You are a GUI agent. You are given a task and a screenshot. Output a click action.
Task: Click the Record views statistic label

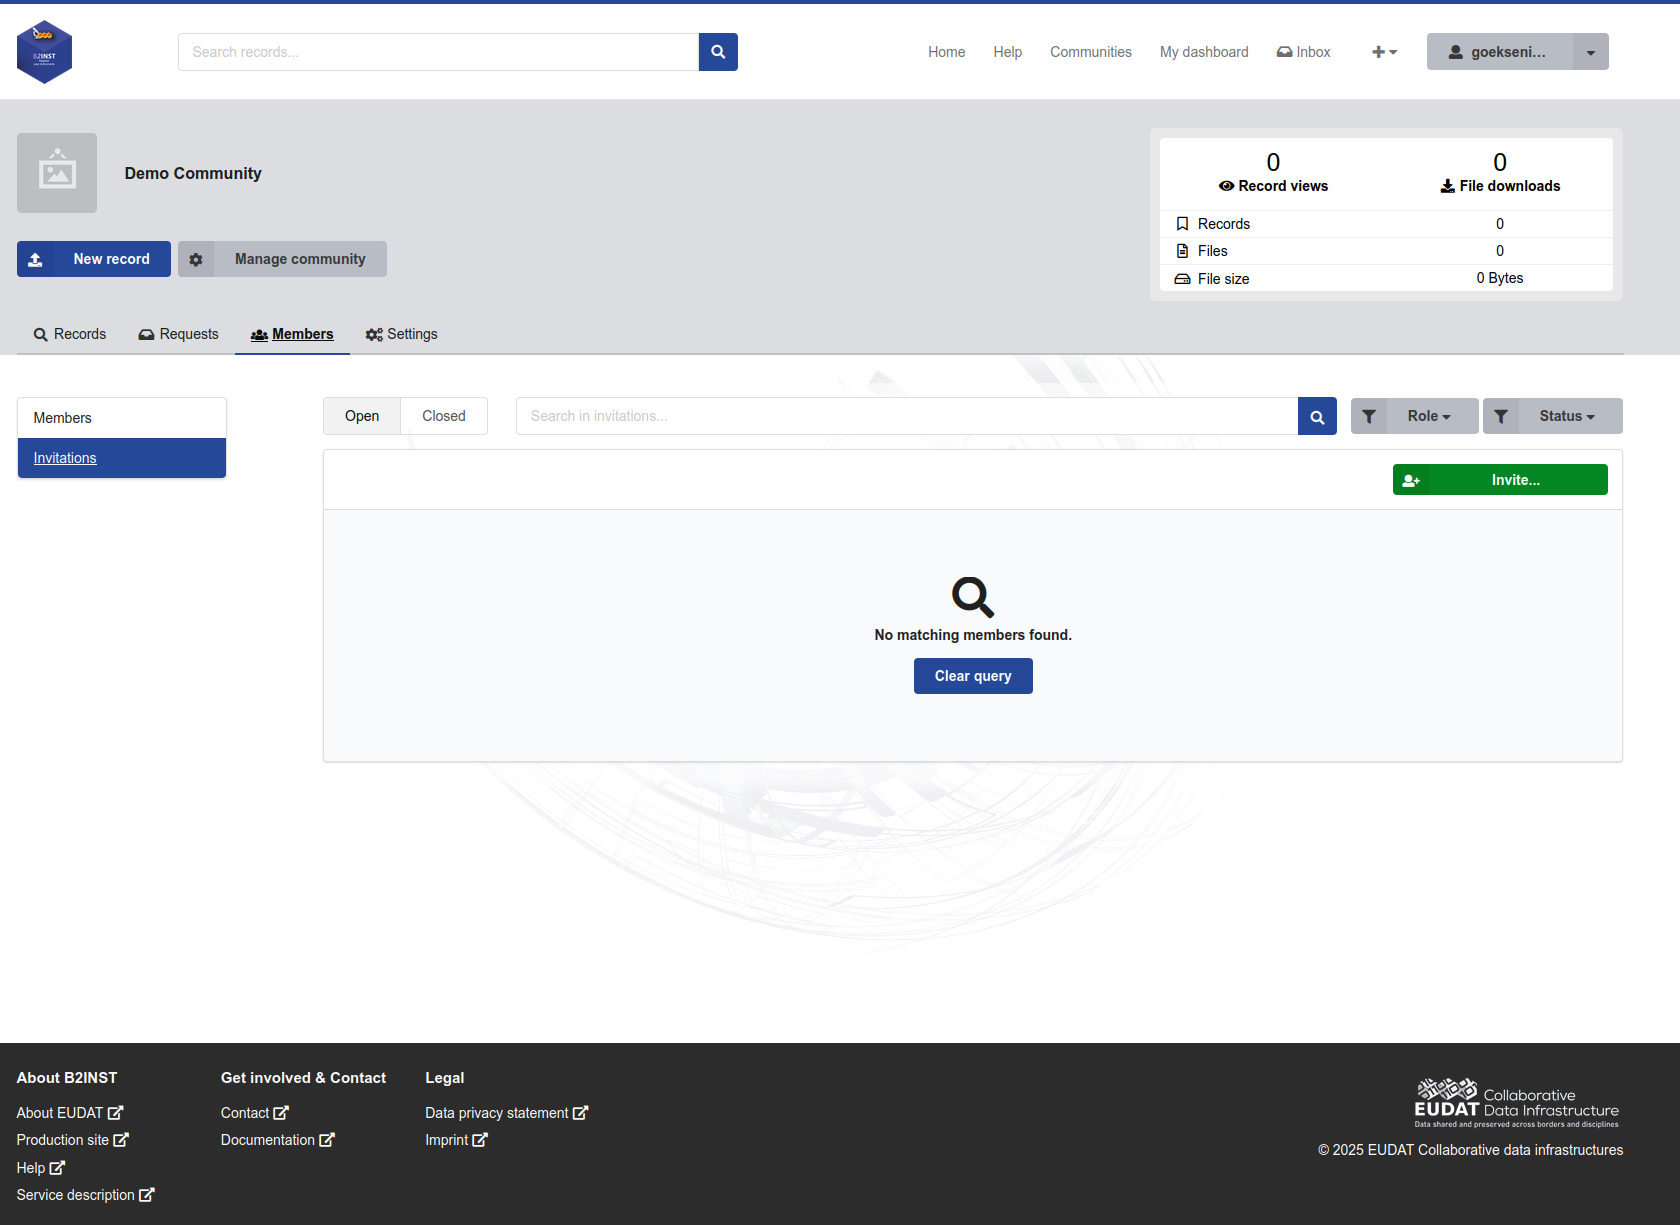(1273, 186)
